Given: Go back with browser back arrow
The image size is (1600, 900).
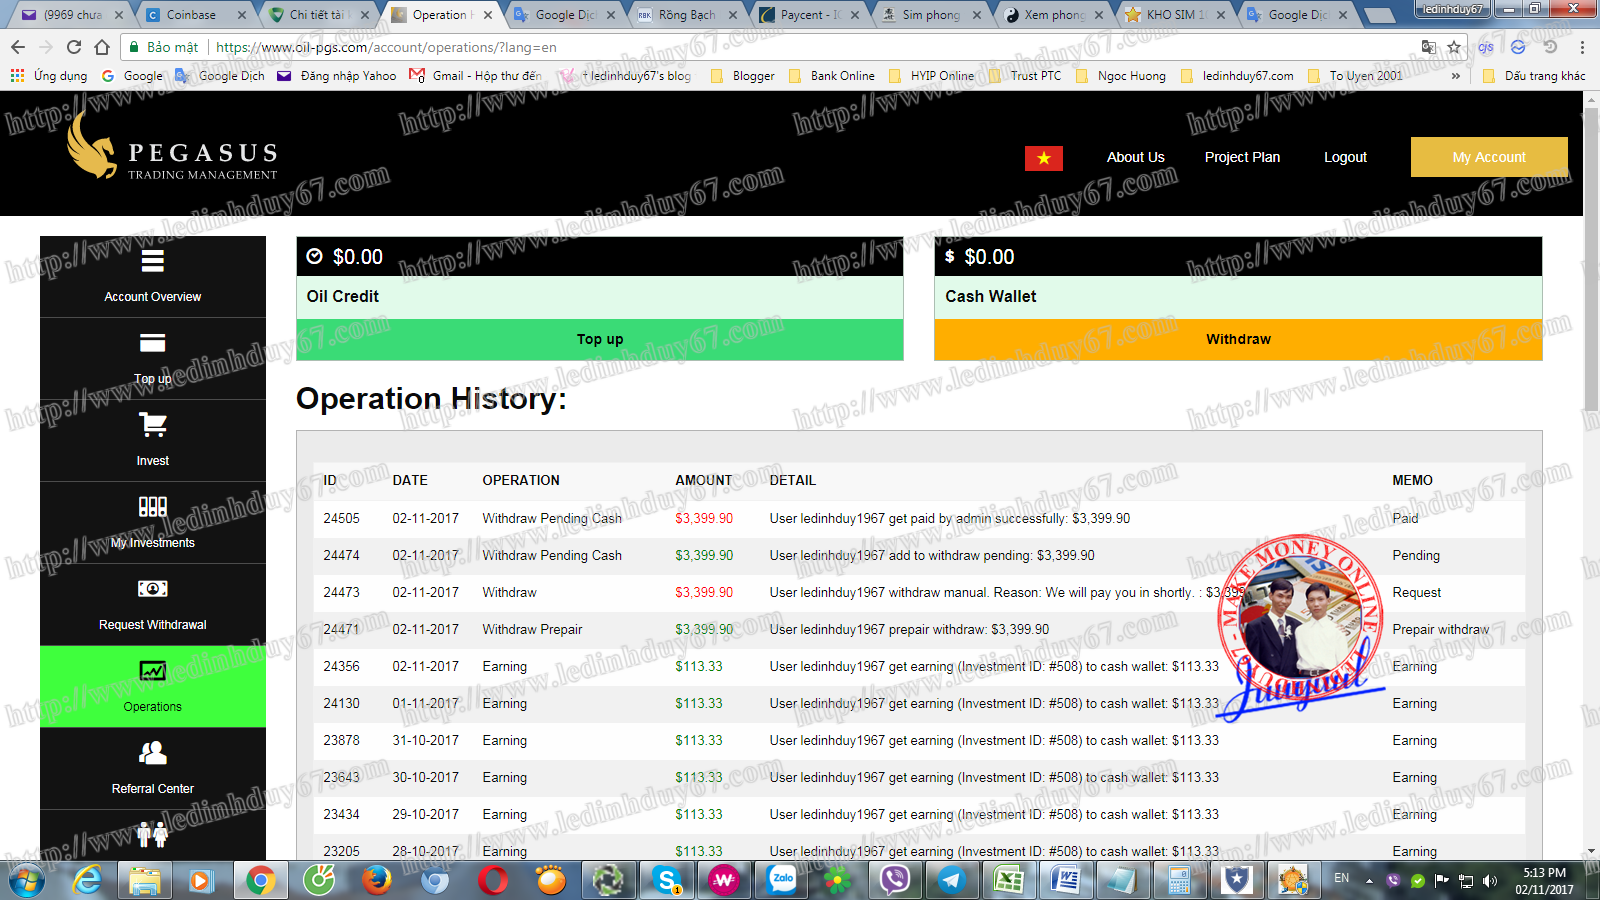Looking at the screenshot, I should (18, 47).
